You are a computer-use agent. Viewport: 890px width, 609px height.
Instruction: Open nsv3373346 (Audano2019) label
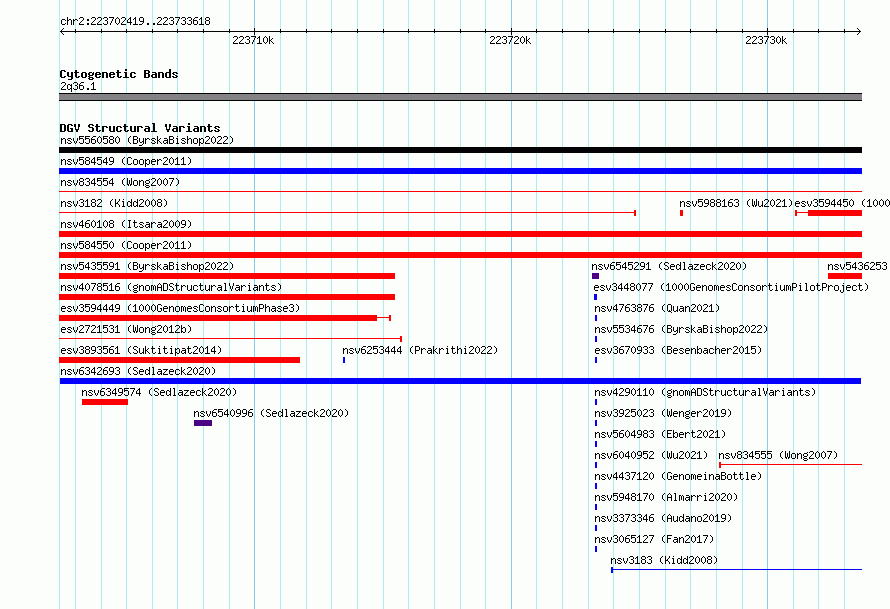tap(663, 518)
